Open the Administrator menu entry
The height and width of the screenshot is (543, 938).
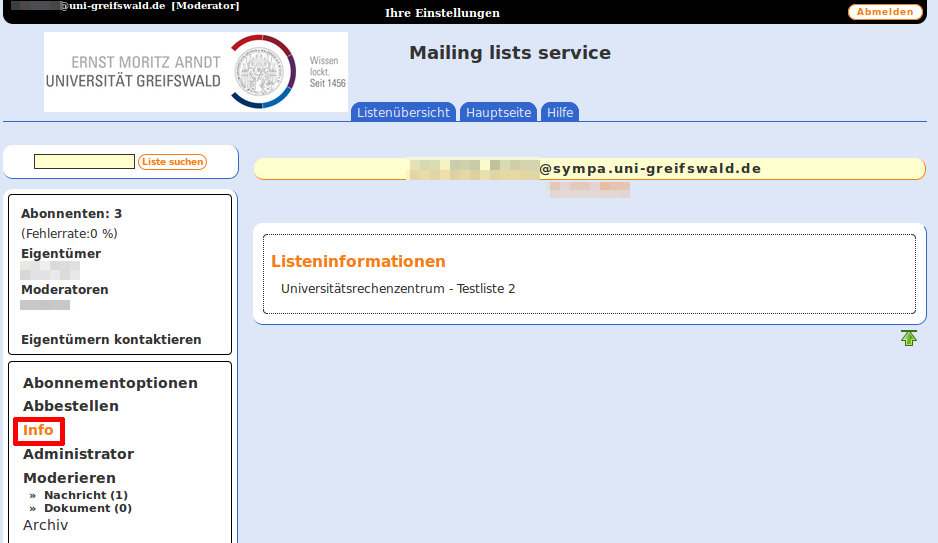point(78,454)
